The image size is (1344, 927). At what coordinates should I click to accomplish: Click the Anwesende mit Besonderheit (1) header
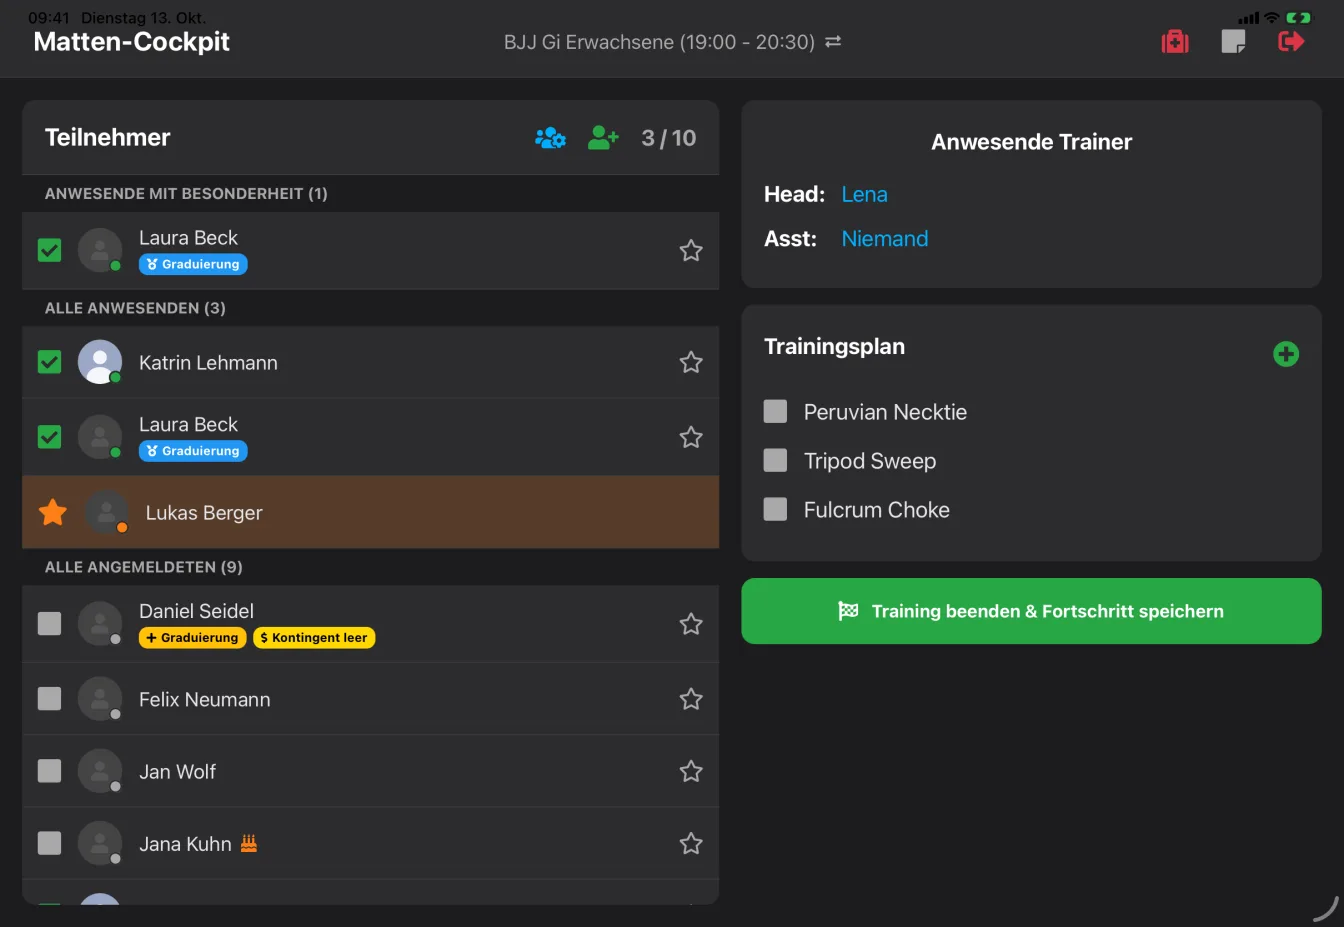pos(186,193)
